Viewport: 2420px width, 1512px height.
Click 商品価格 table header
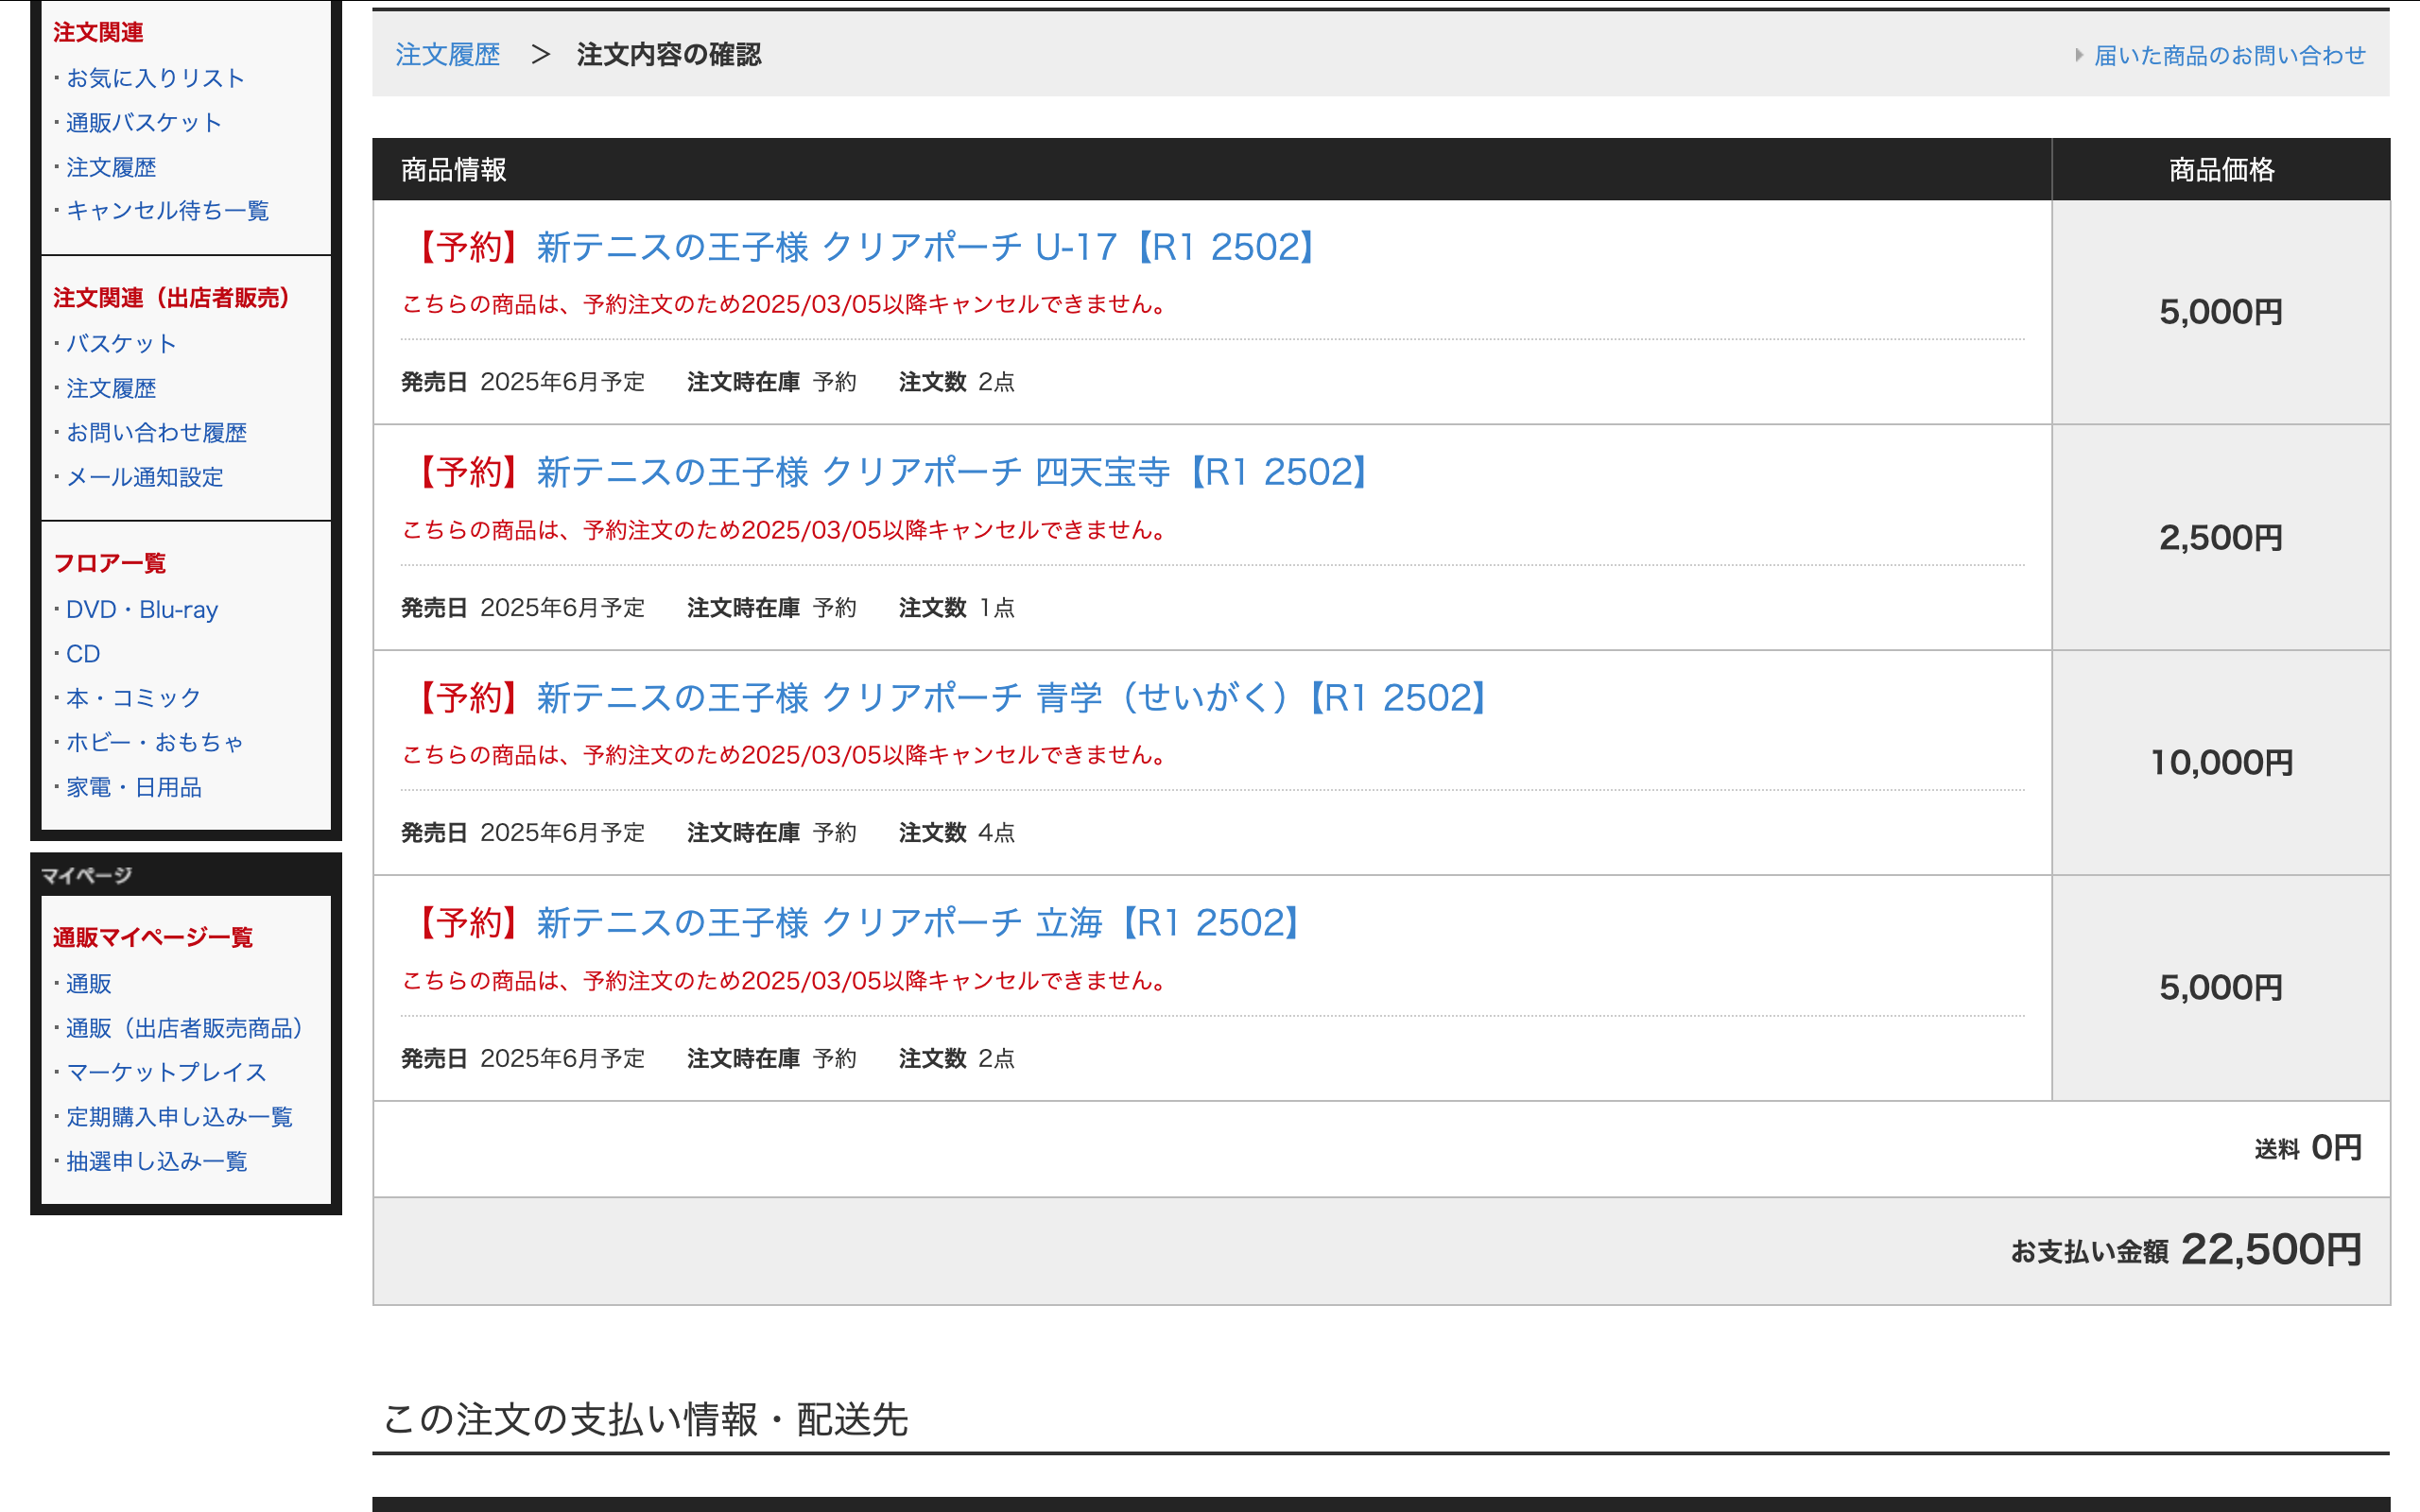(x=2221, y=170)
